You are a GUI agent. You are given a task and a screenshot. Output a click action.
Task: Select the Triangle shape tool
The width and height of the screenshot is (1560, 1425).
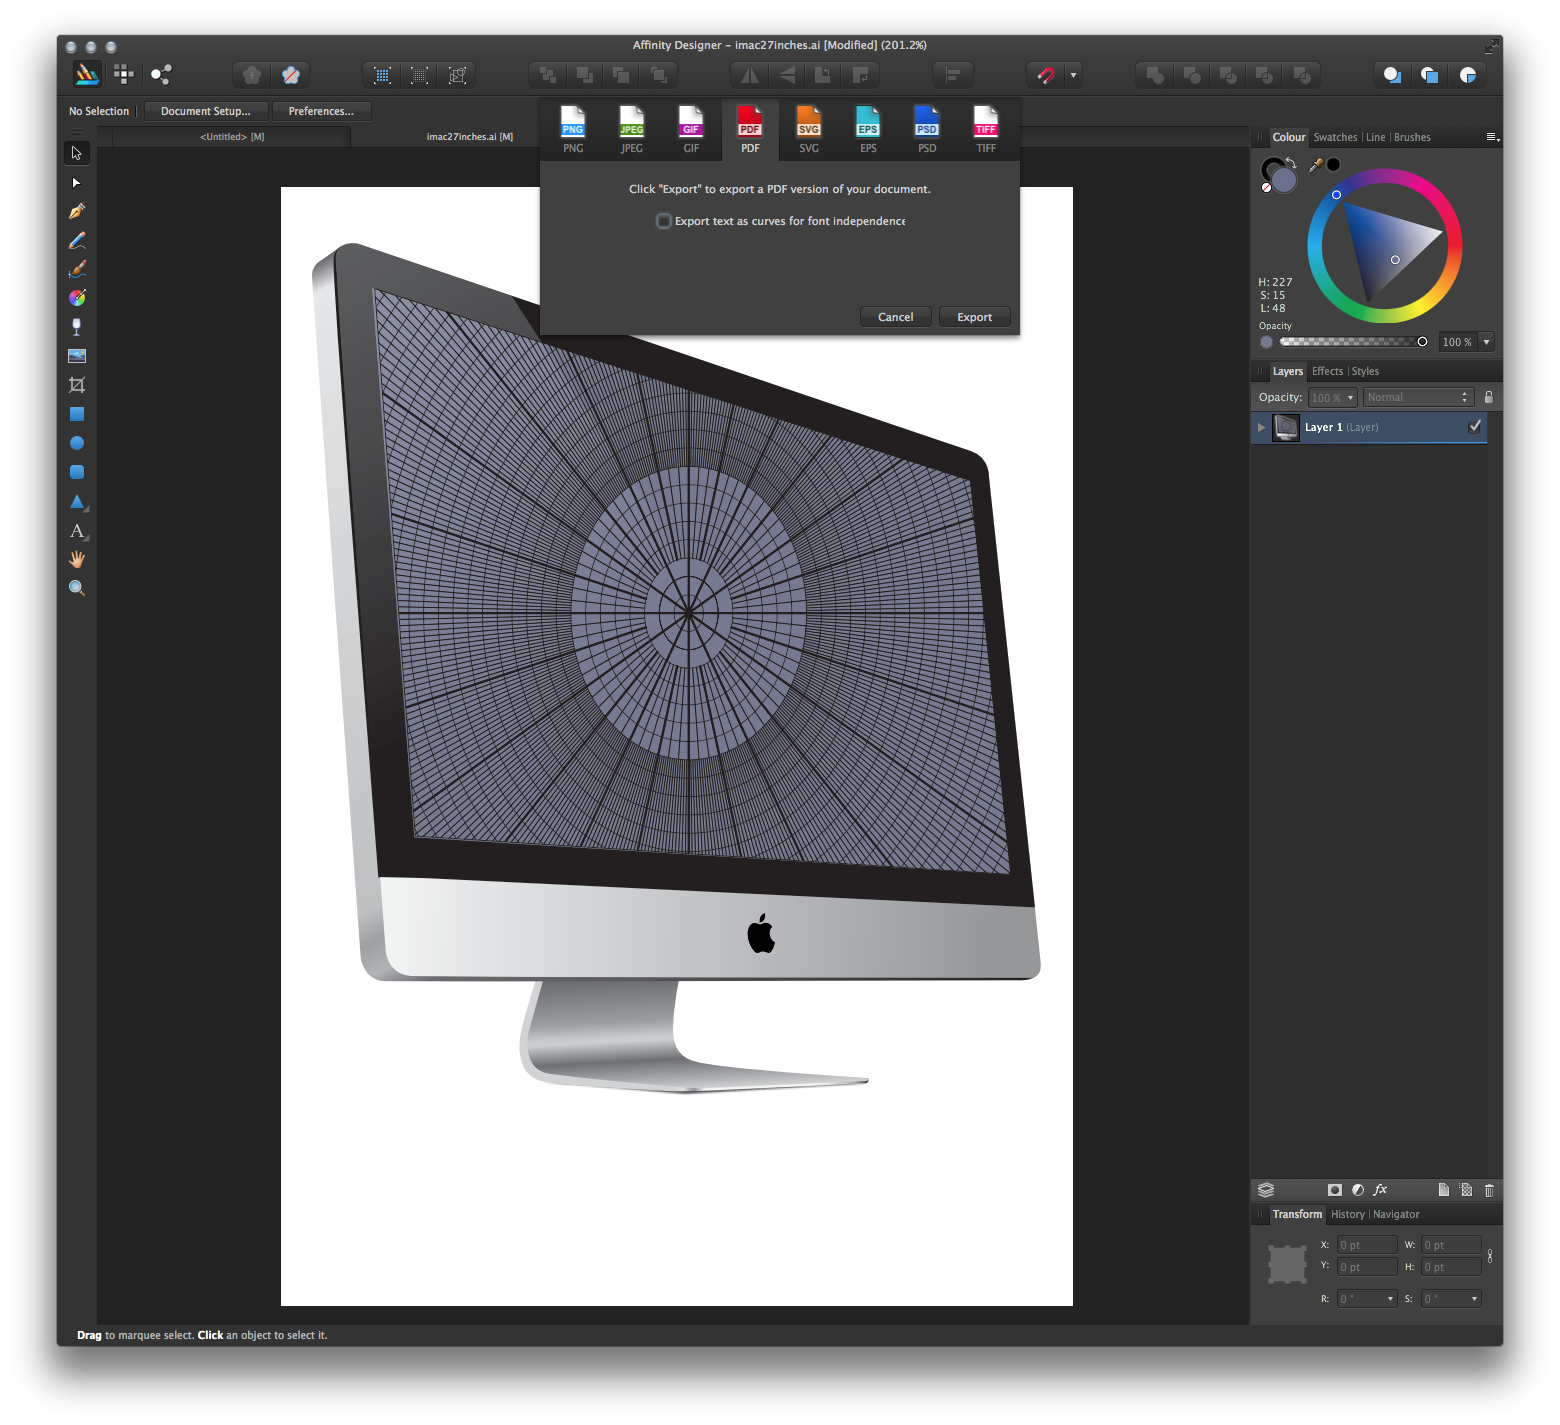pyautogui.click(x=76, y=501)
